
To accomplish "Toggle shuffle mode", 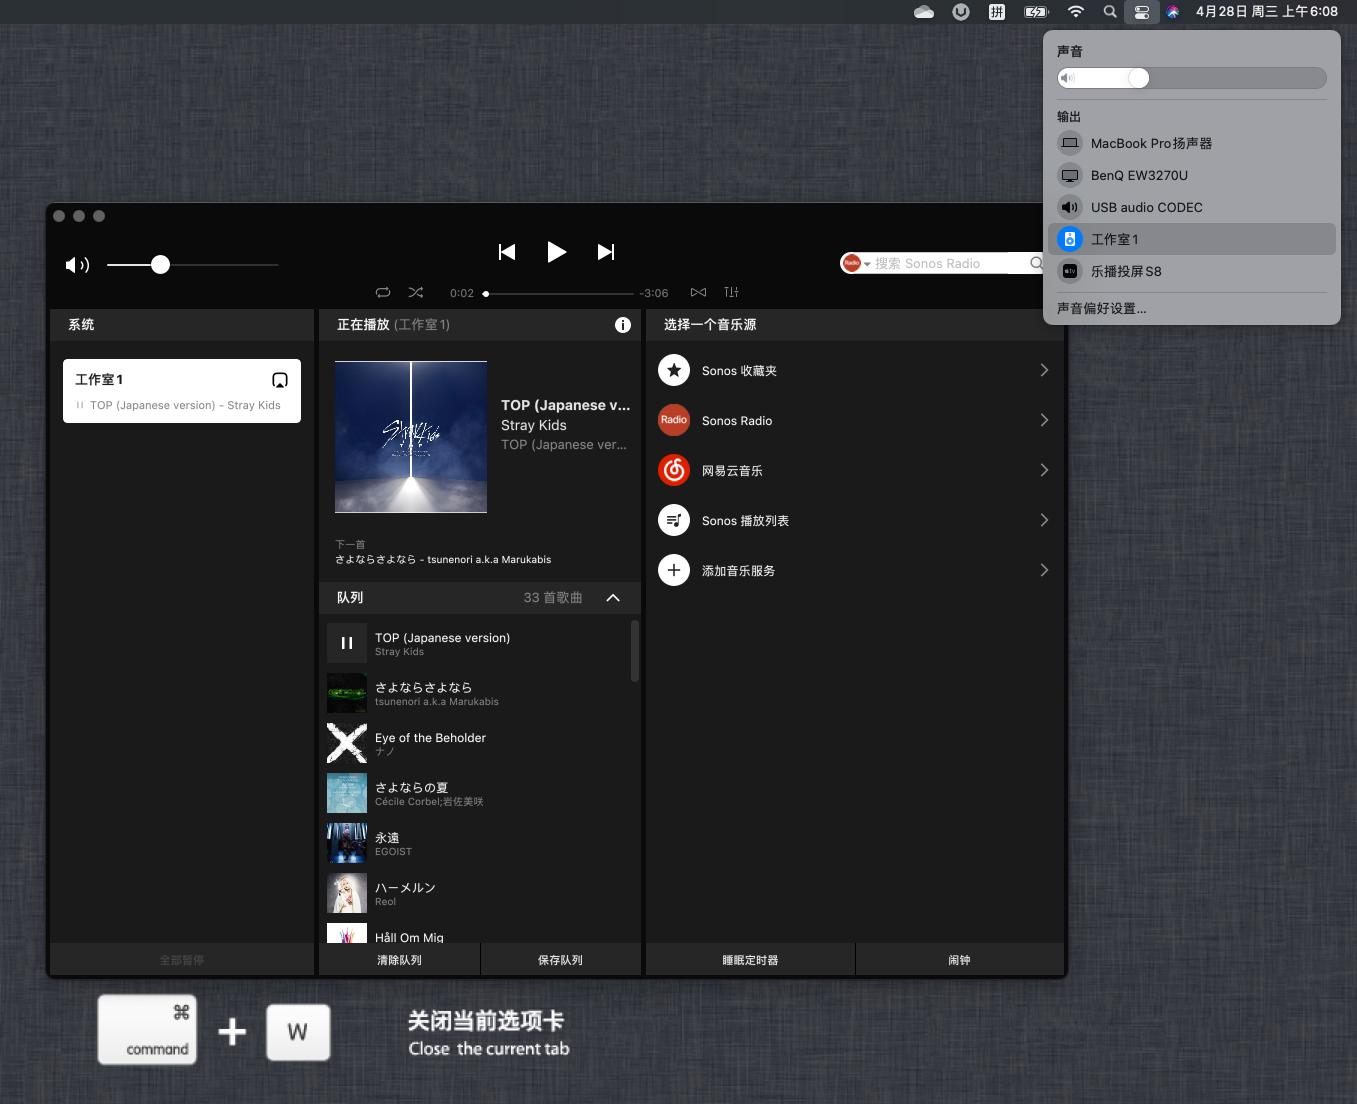I will 416,292.
